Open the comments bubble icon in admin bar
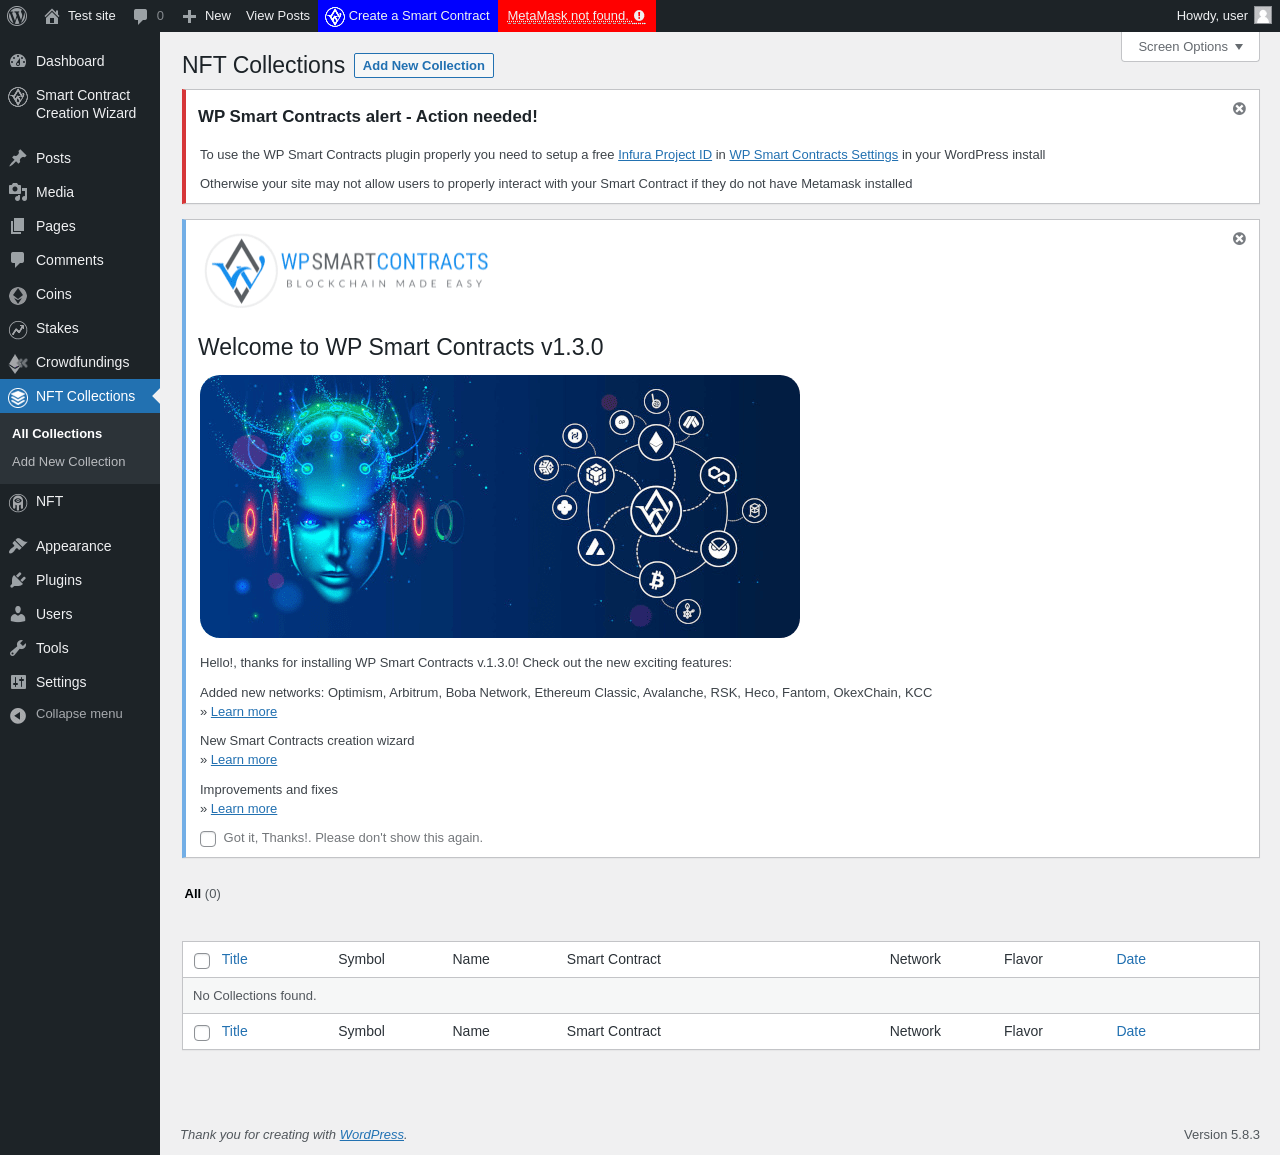 point(140,16)
